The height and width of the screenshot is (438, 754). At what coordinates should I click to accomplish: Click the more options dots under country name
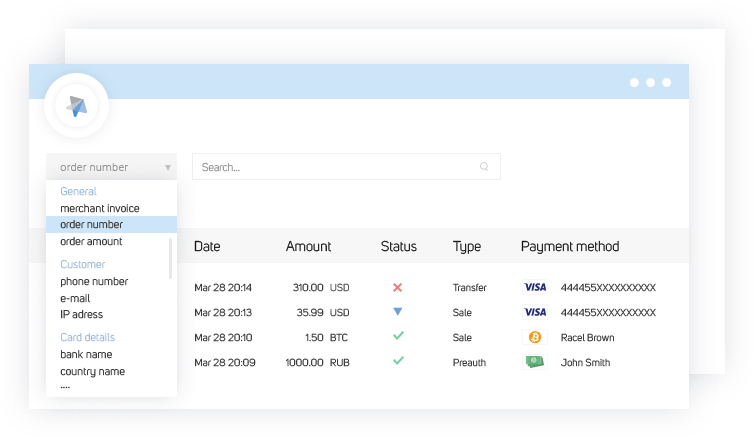(x=65, y=387)
